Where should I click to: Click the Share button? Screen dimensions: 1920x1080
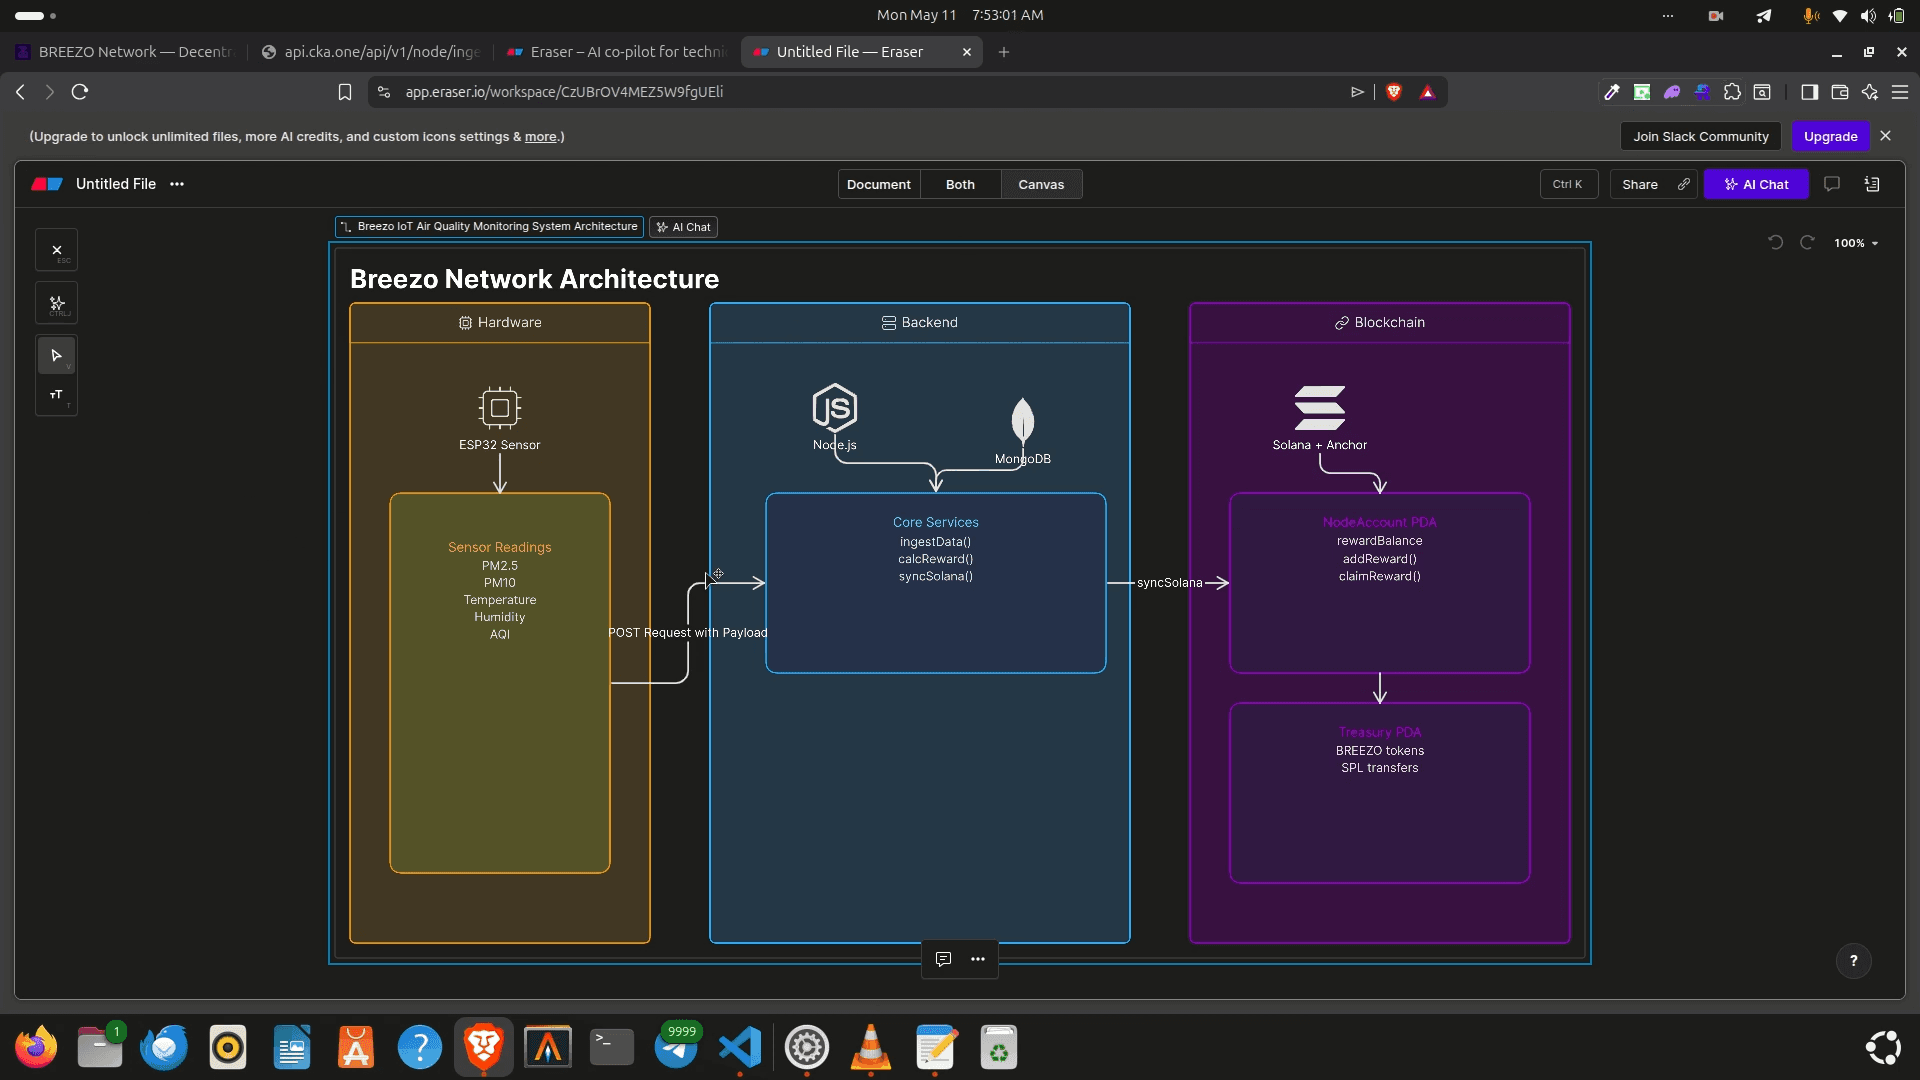(x=1640, y=184)
